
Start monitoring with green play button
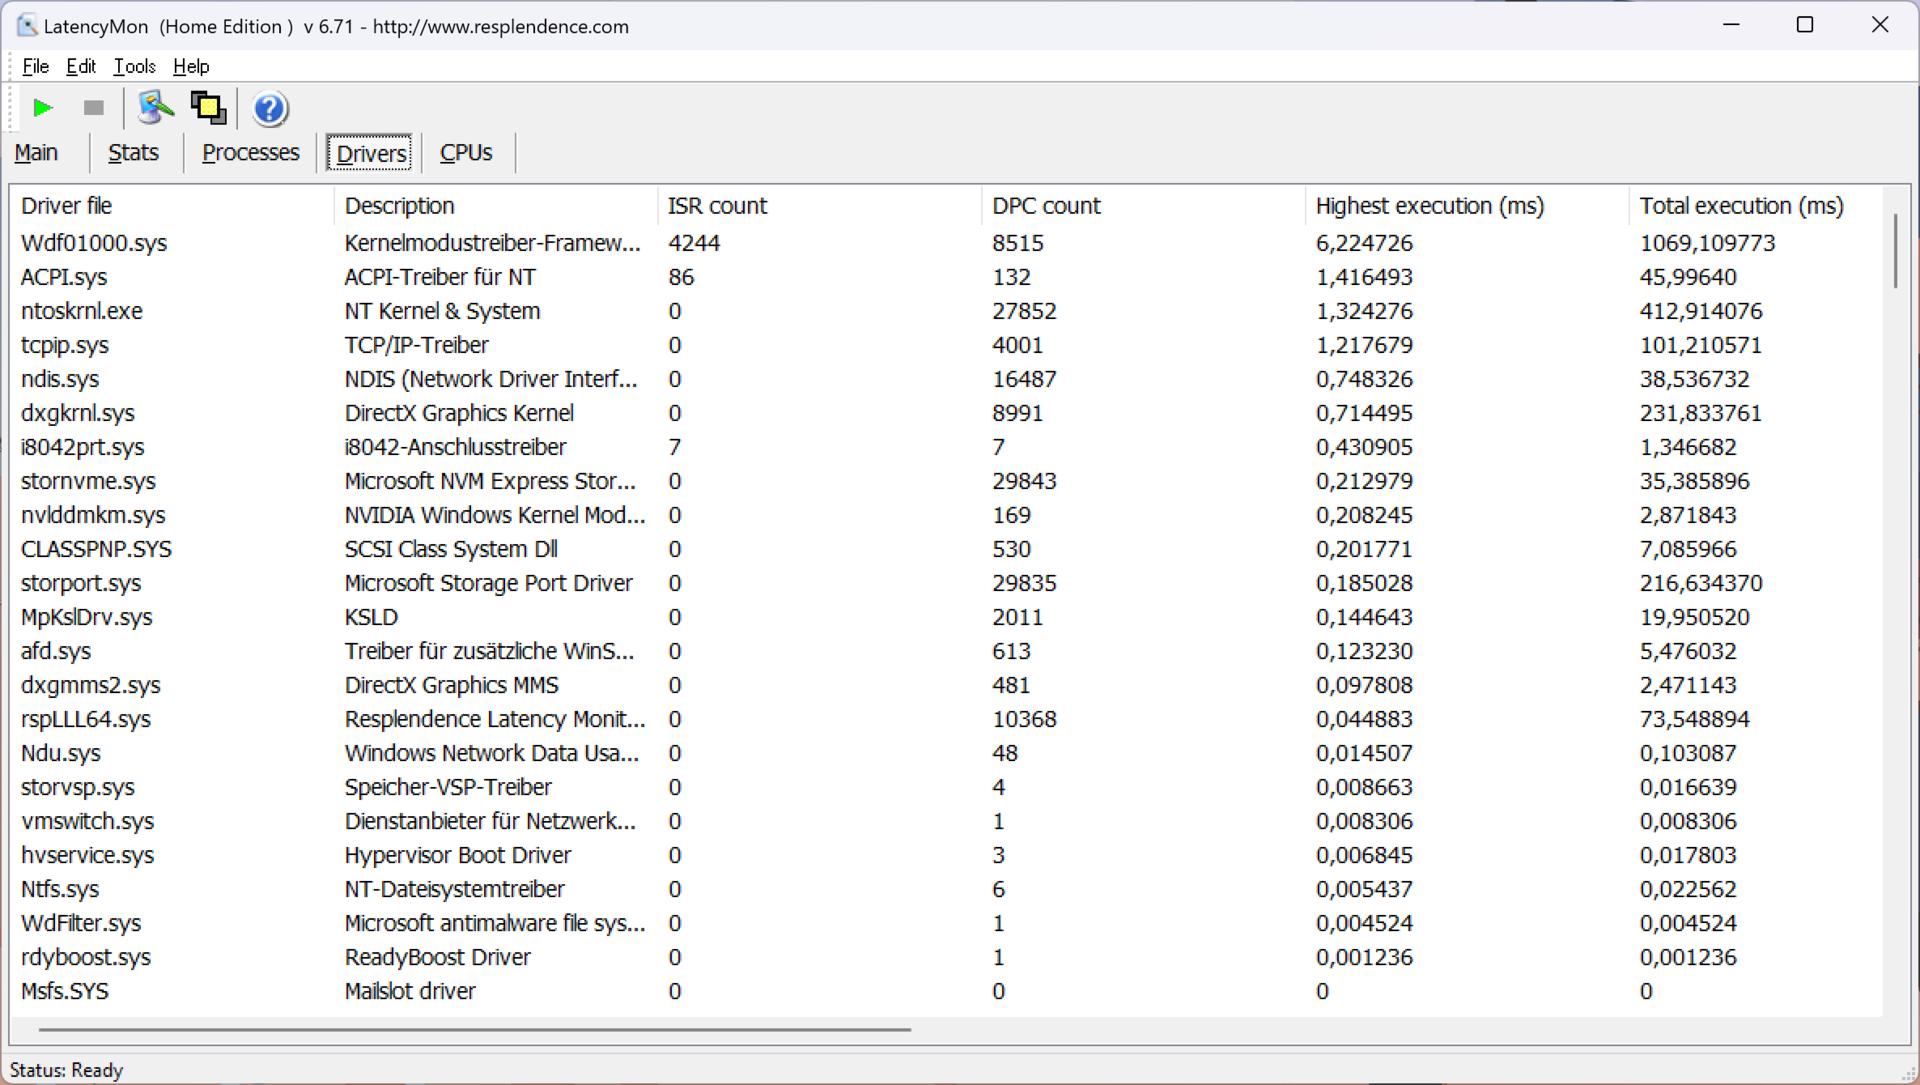coord(42,108)
